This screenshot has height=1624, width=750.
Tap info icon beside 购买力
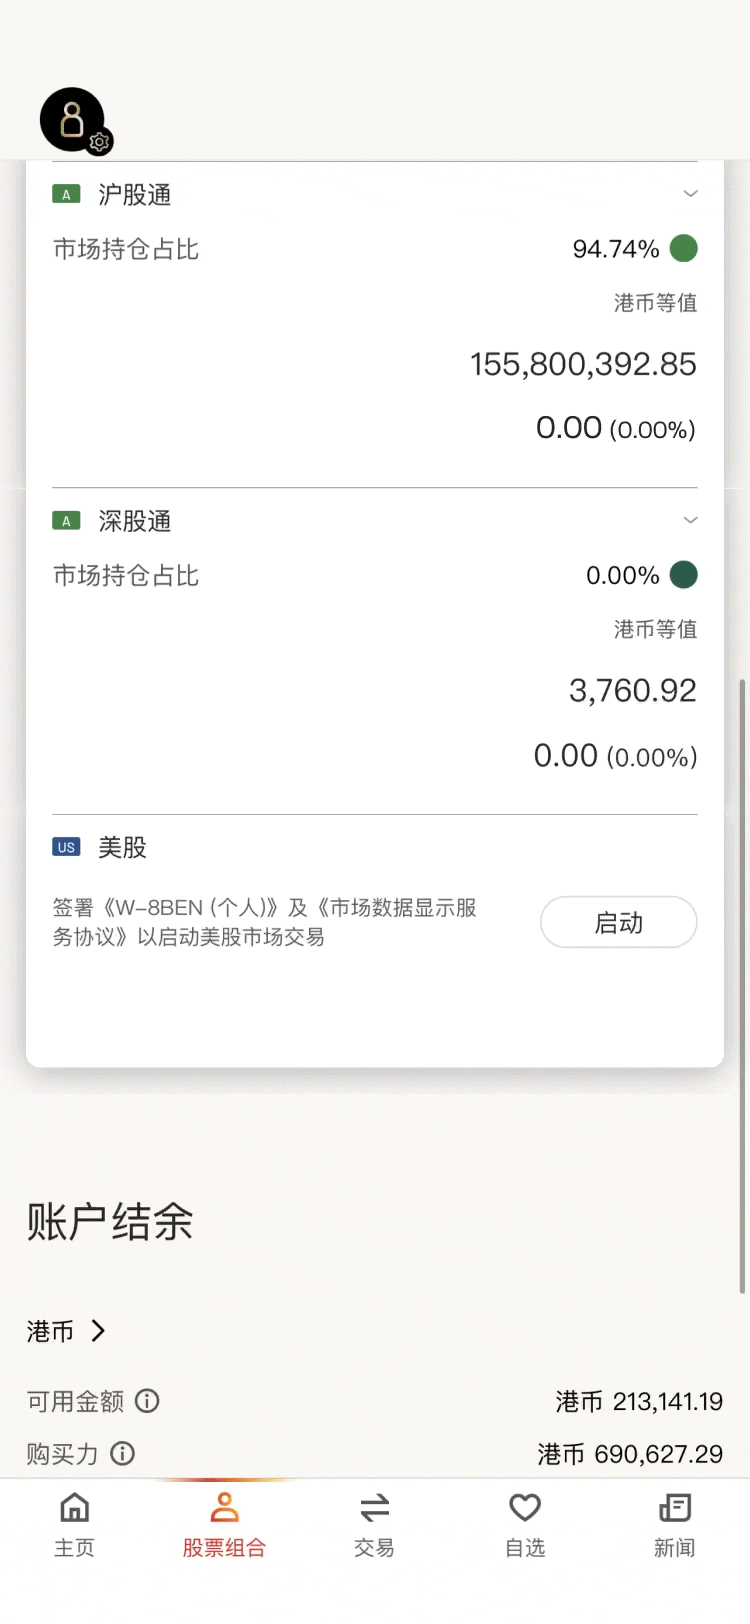[122, 1453]
